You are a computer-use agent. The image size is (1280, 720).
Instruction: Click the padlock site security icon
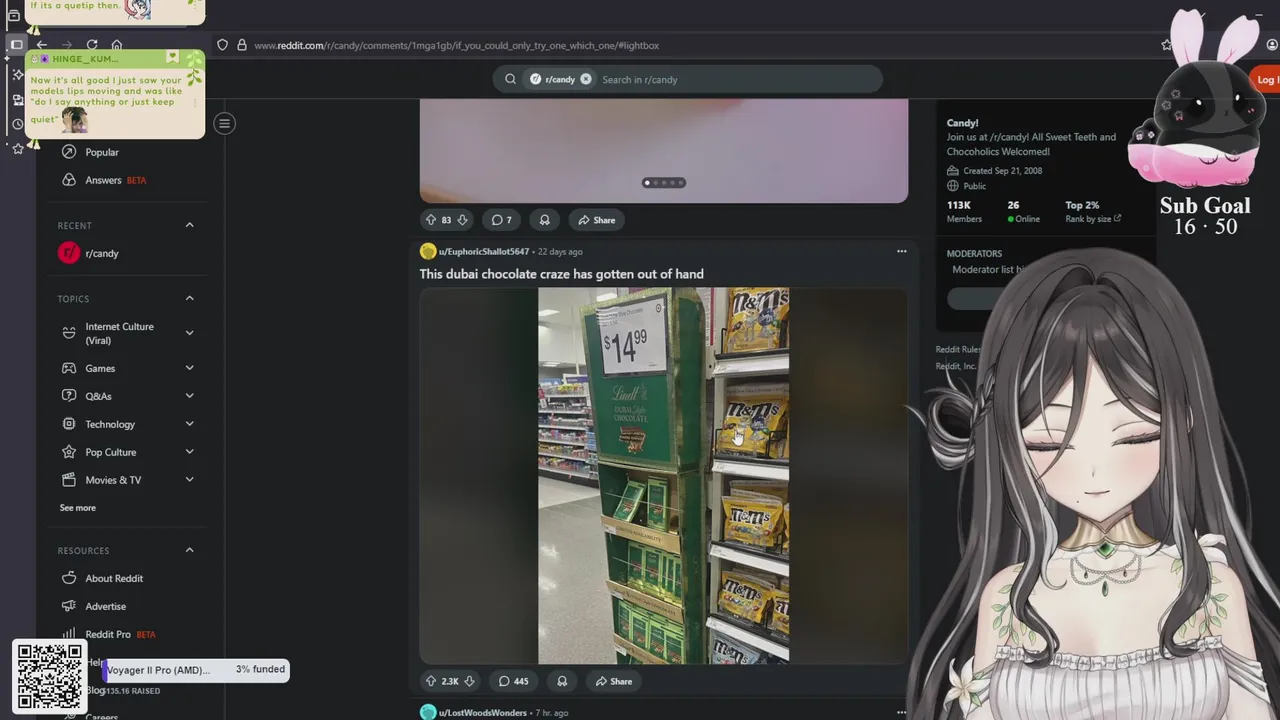click(241, 45)
